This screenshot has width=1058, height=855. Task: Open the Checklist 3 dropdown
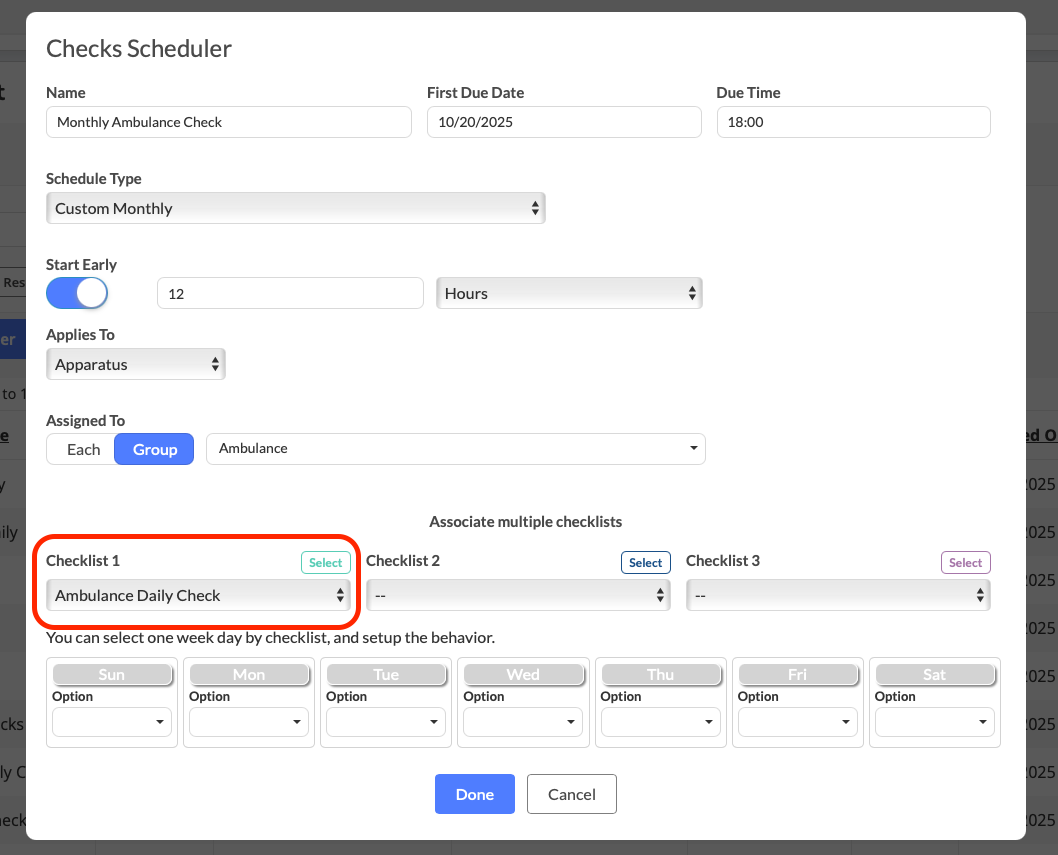838,595
